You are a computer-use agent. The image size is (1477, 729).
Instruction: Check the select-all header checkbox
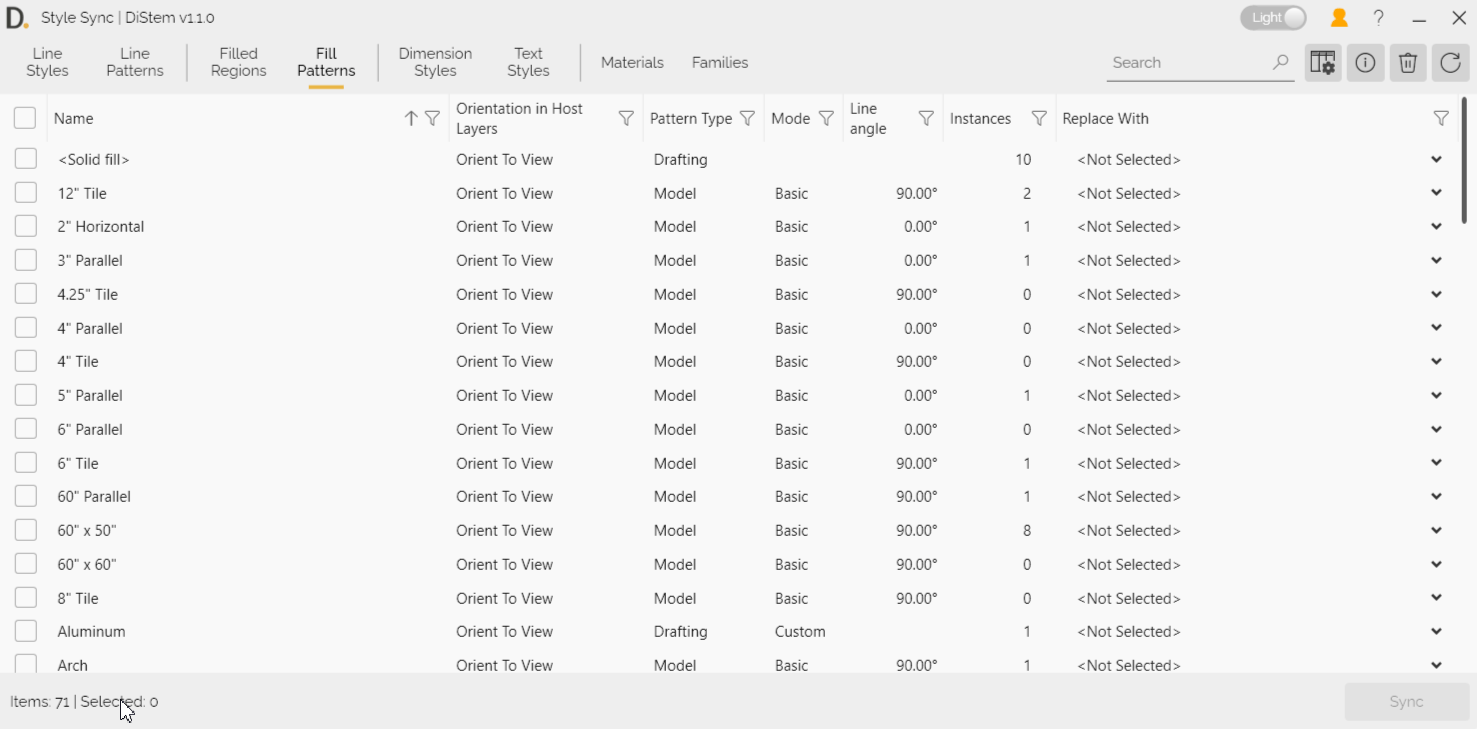coord(25,118)
